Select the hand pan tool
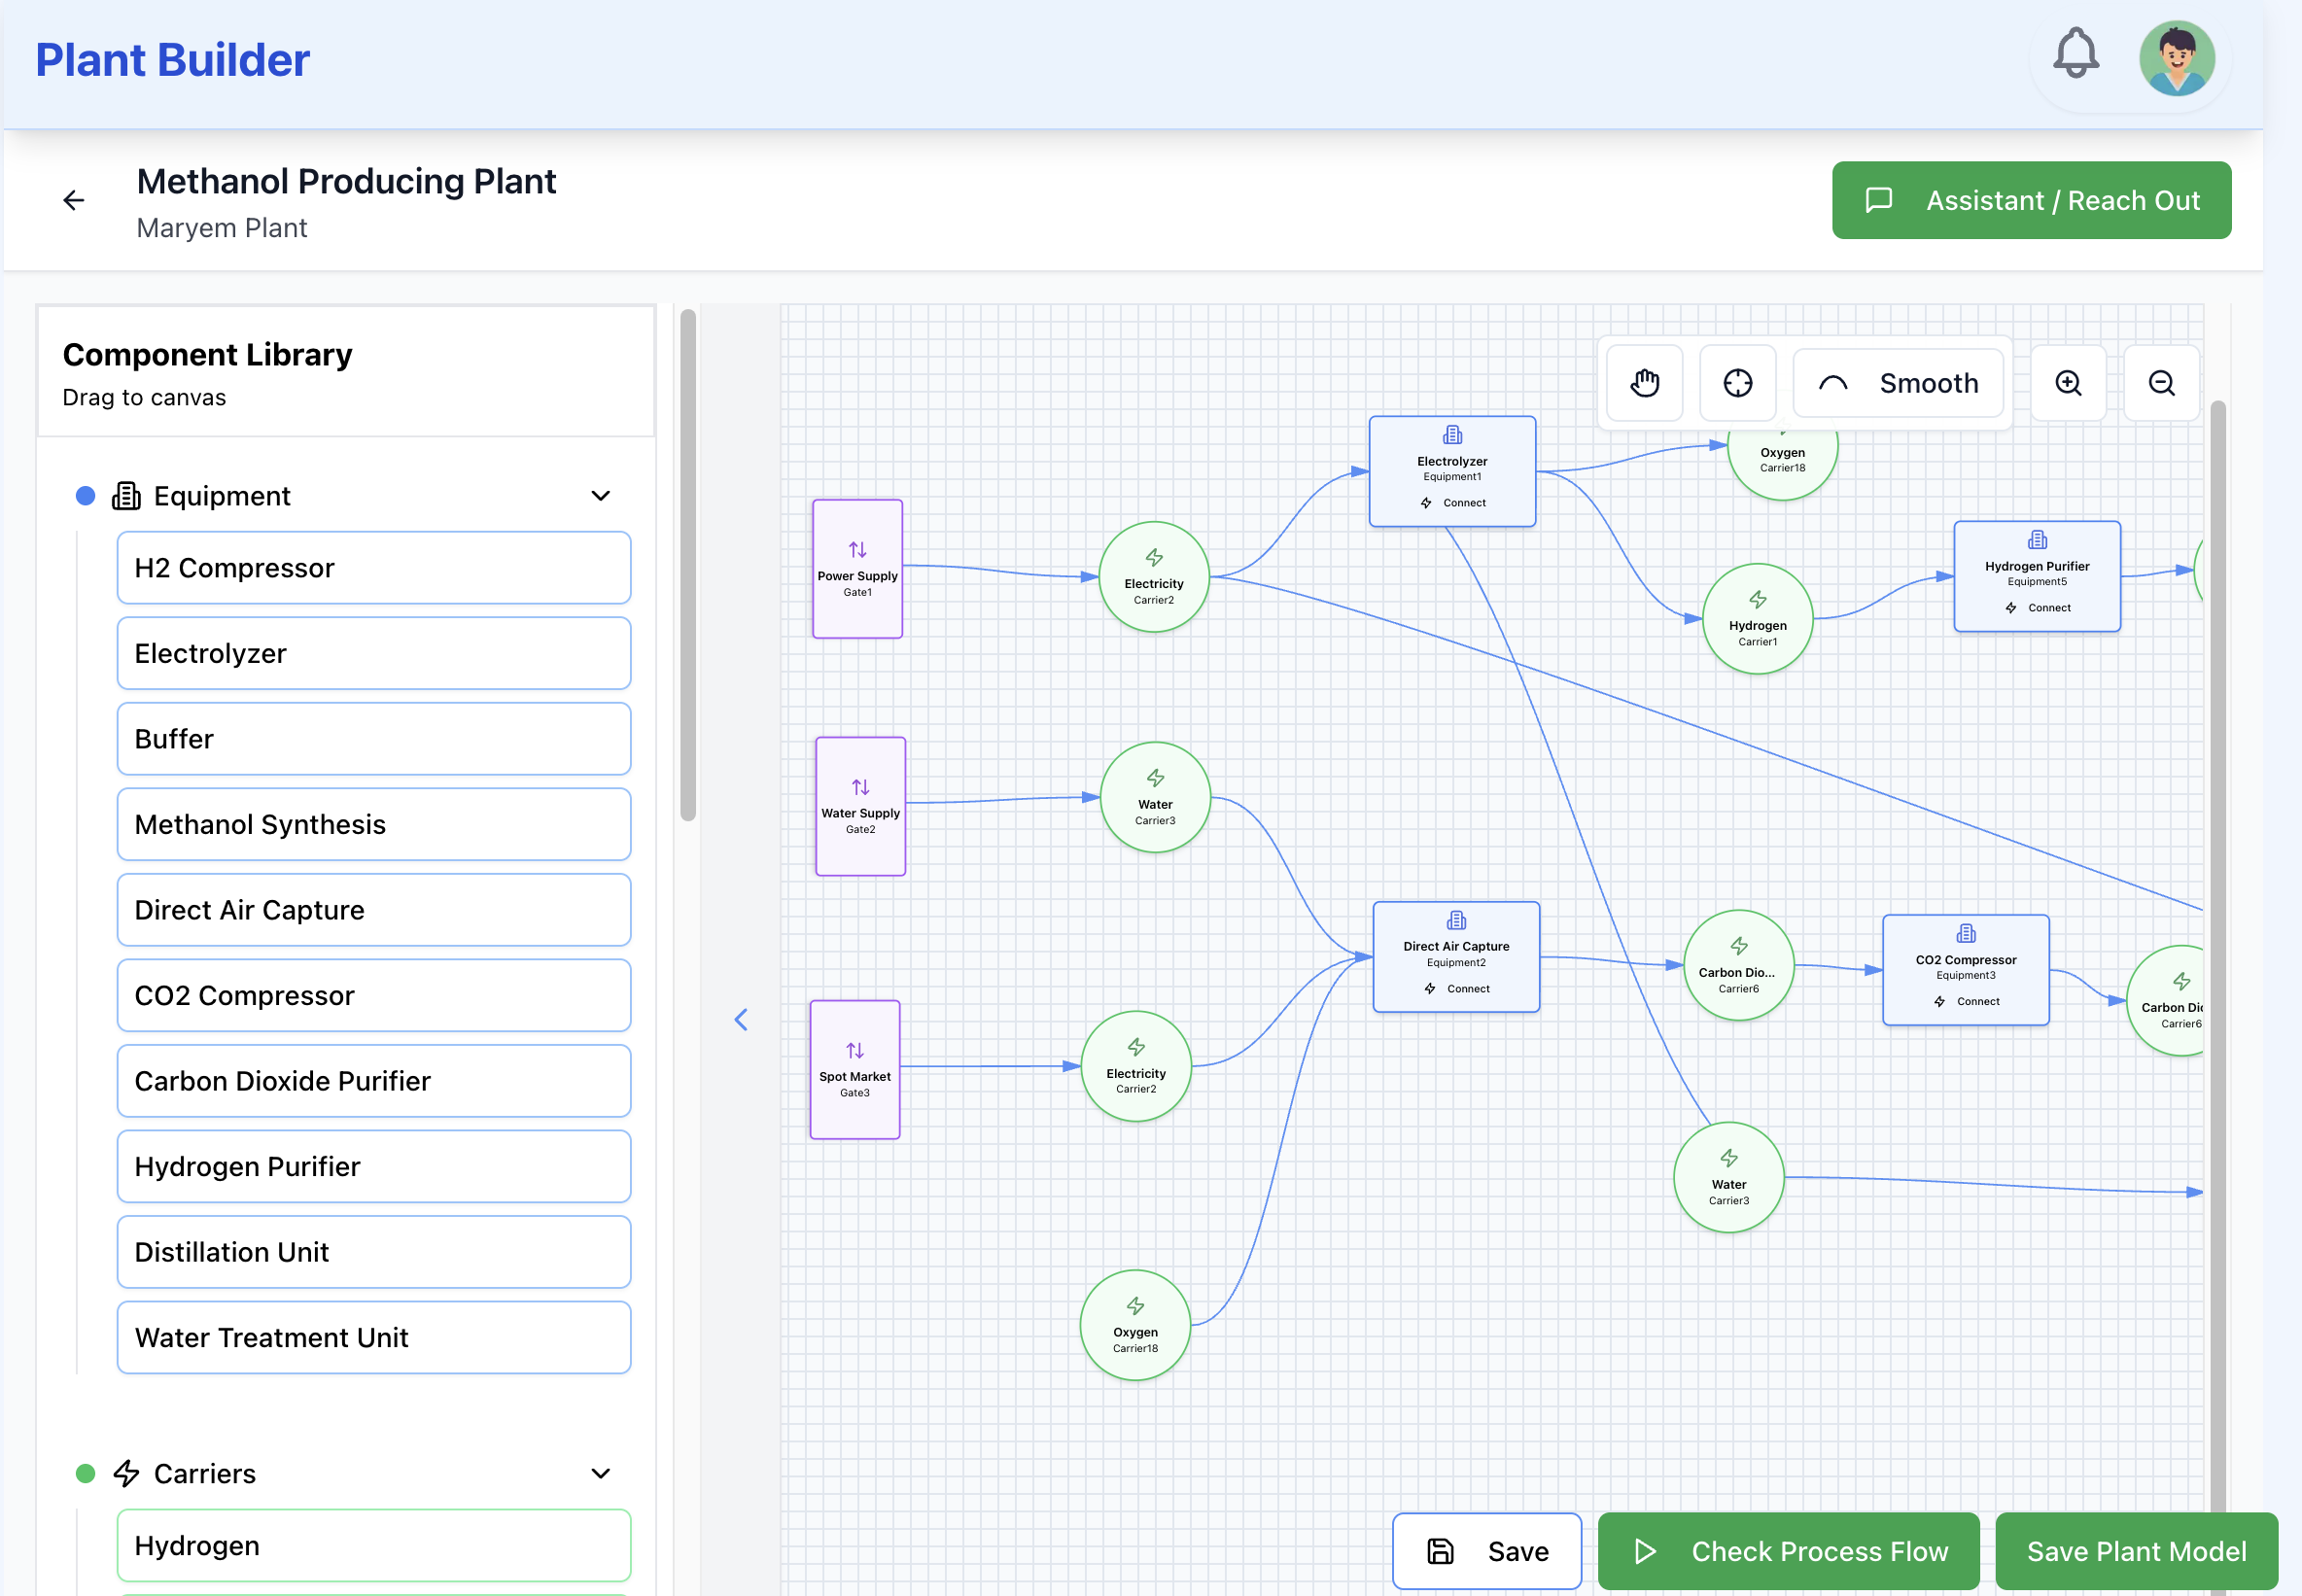 1644,383
